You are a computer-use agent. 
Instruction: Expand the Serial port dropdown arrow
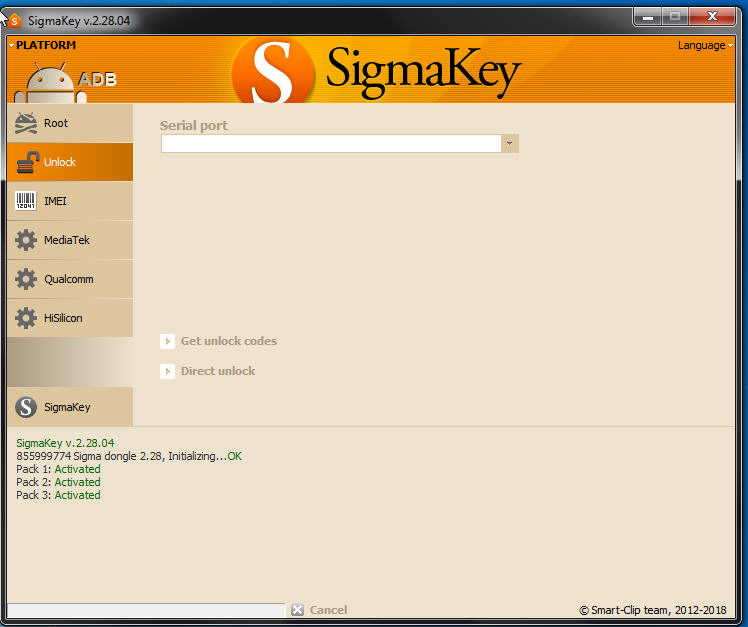[x=509, y=144]
